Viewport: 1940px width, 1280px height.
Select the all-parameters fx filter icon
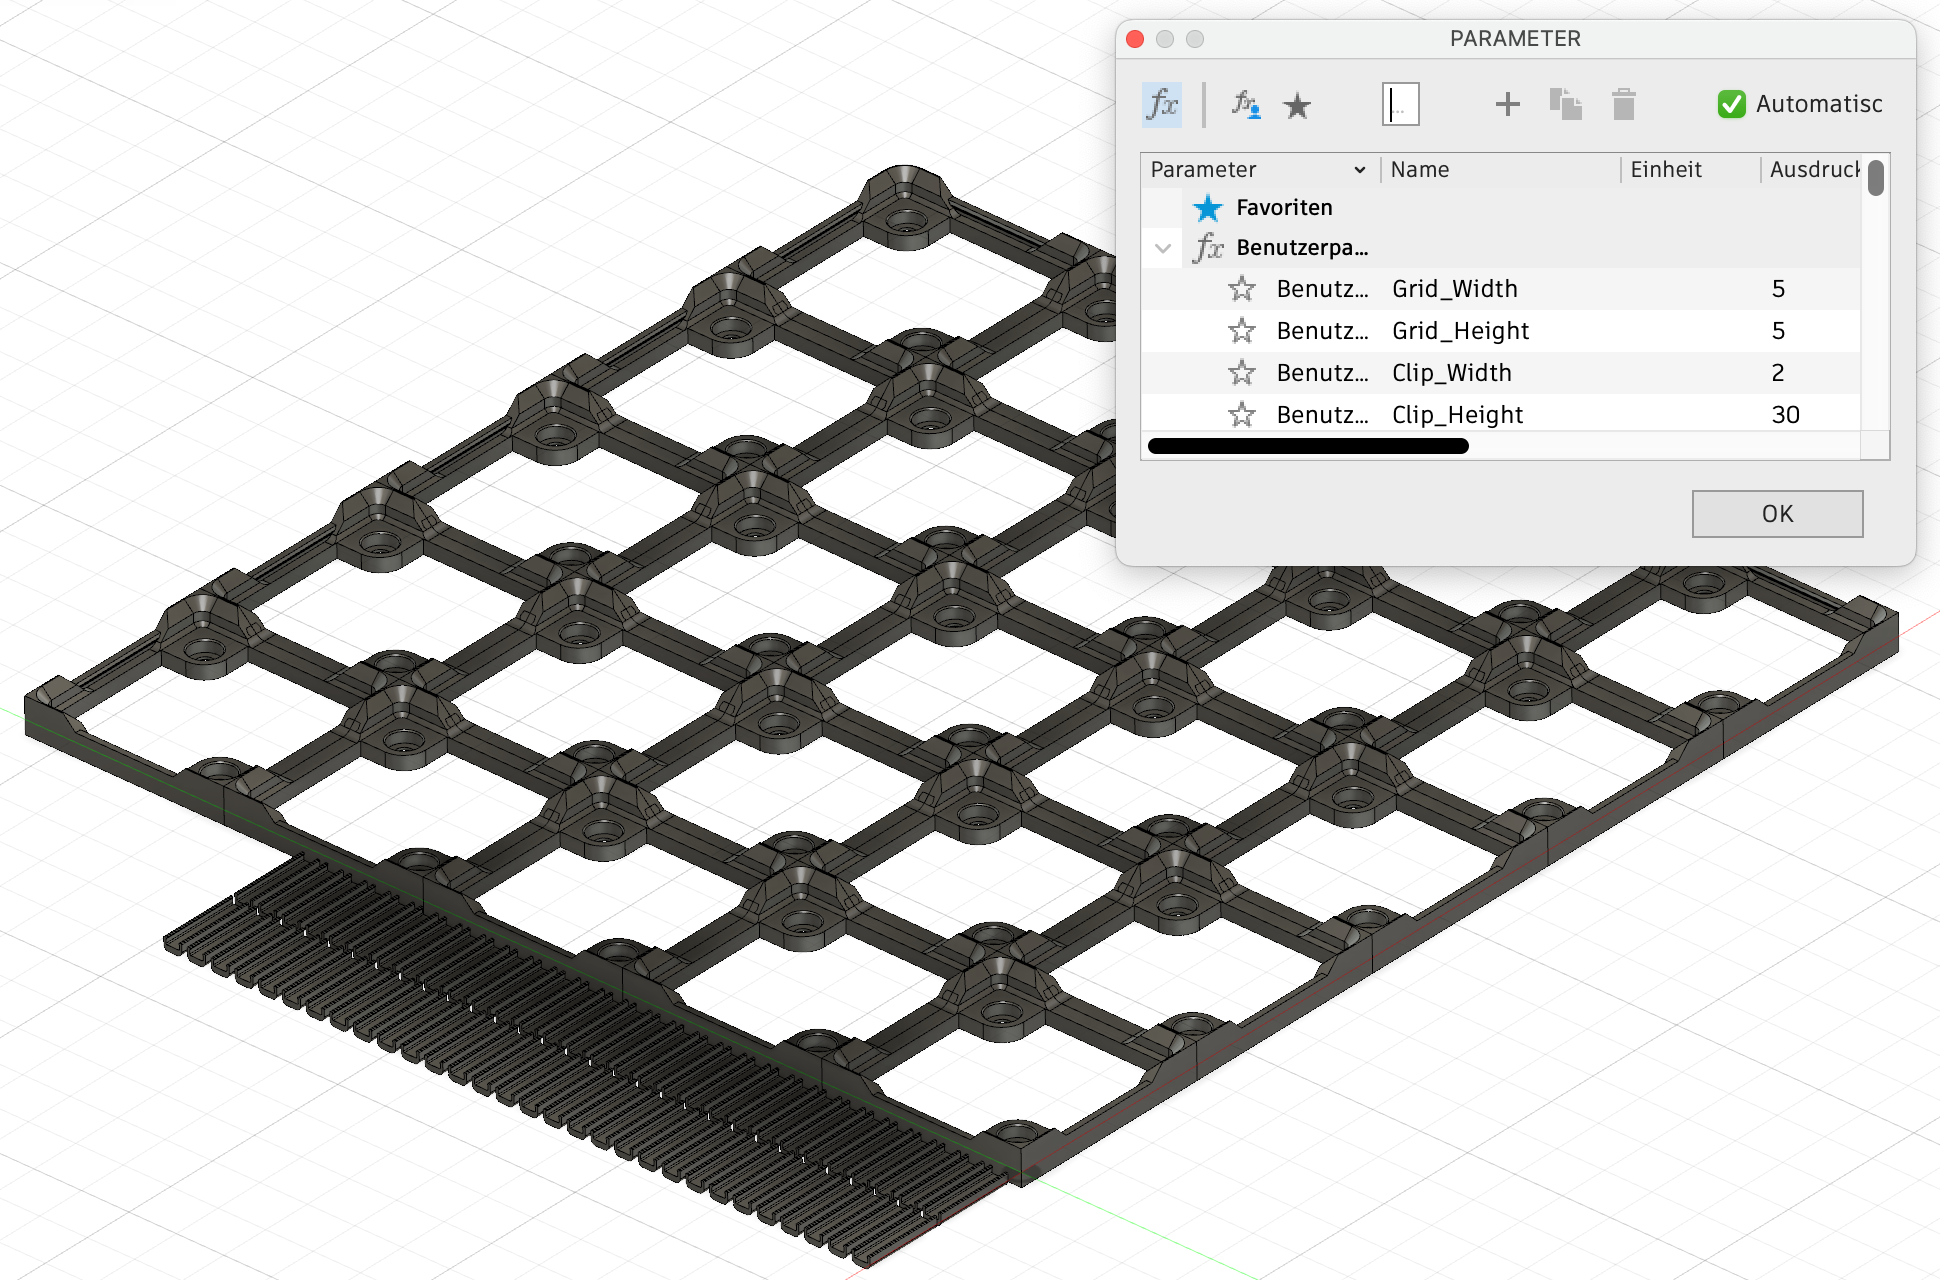pyautogui.click(x=1161, y=103)
